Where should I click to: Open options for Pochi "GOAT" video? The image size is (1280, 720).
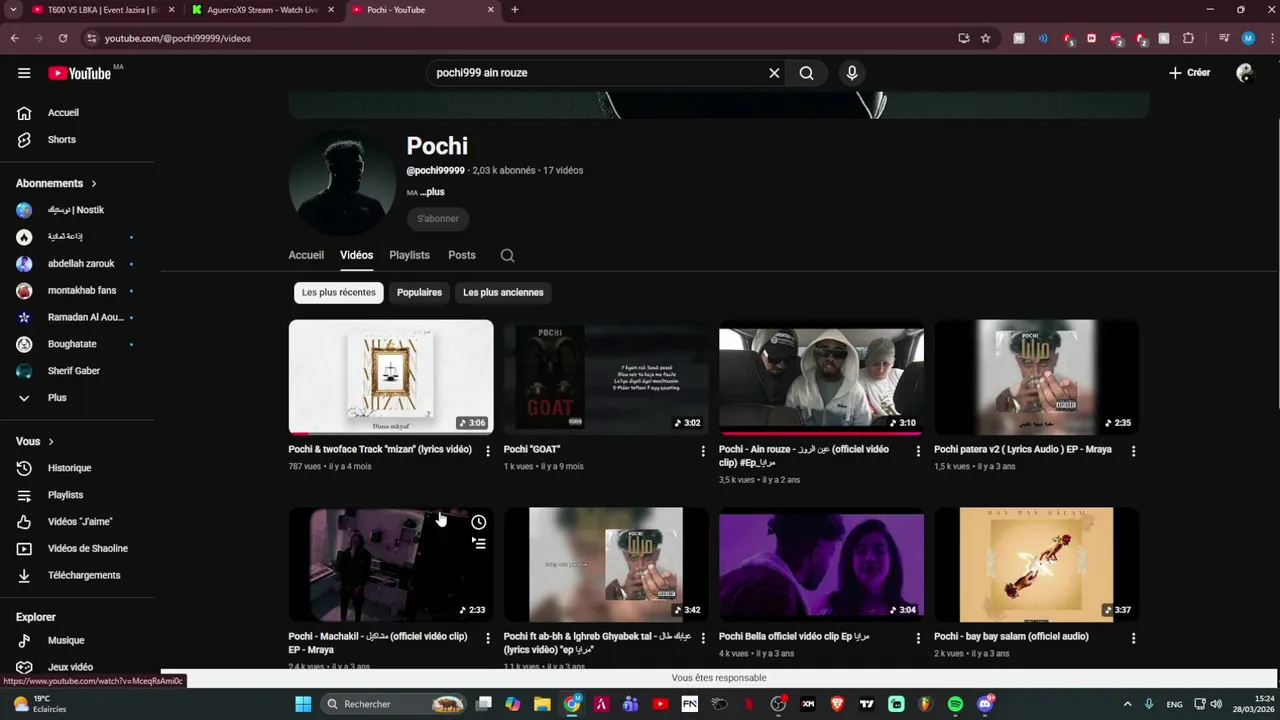pos(703,451)
